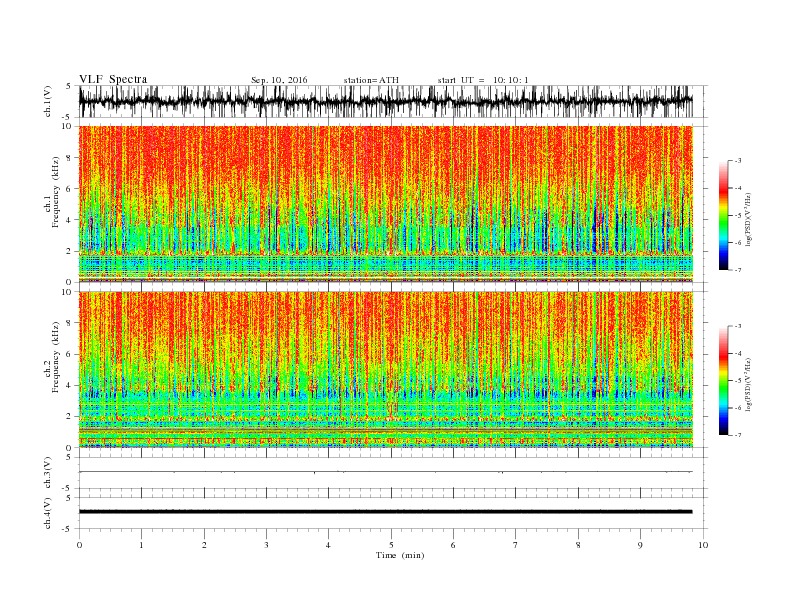Click the time axis tick label "1"

(x=141, y=545)
